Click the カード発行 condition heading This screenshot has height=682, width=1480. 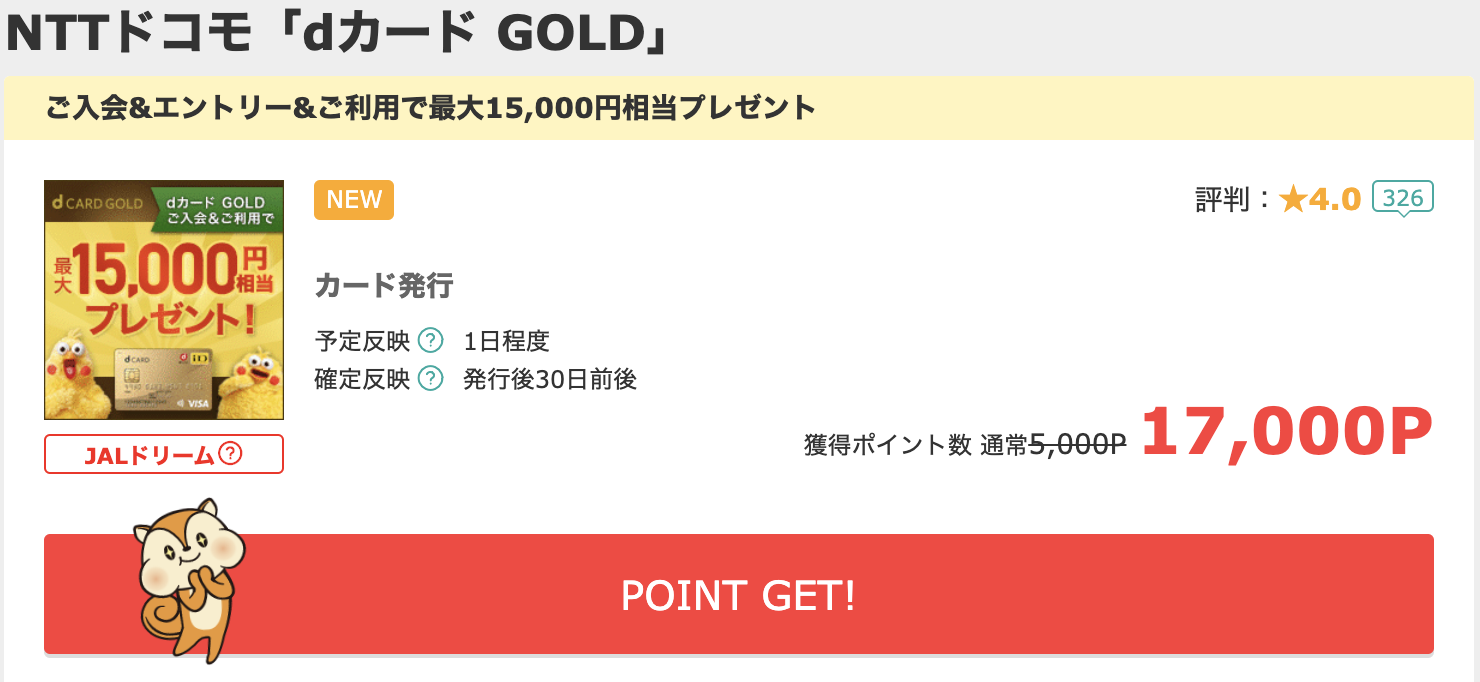click(x=384, y=286)
